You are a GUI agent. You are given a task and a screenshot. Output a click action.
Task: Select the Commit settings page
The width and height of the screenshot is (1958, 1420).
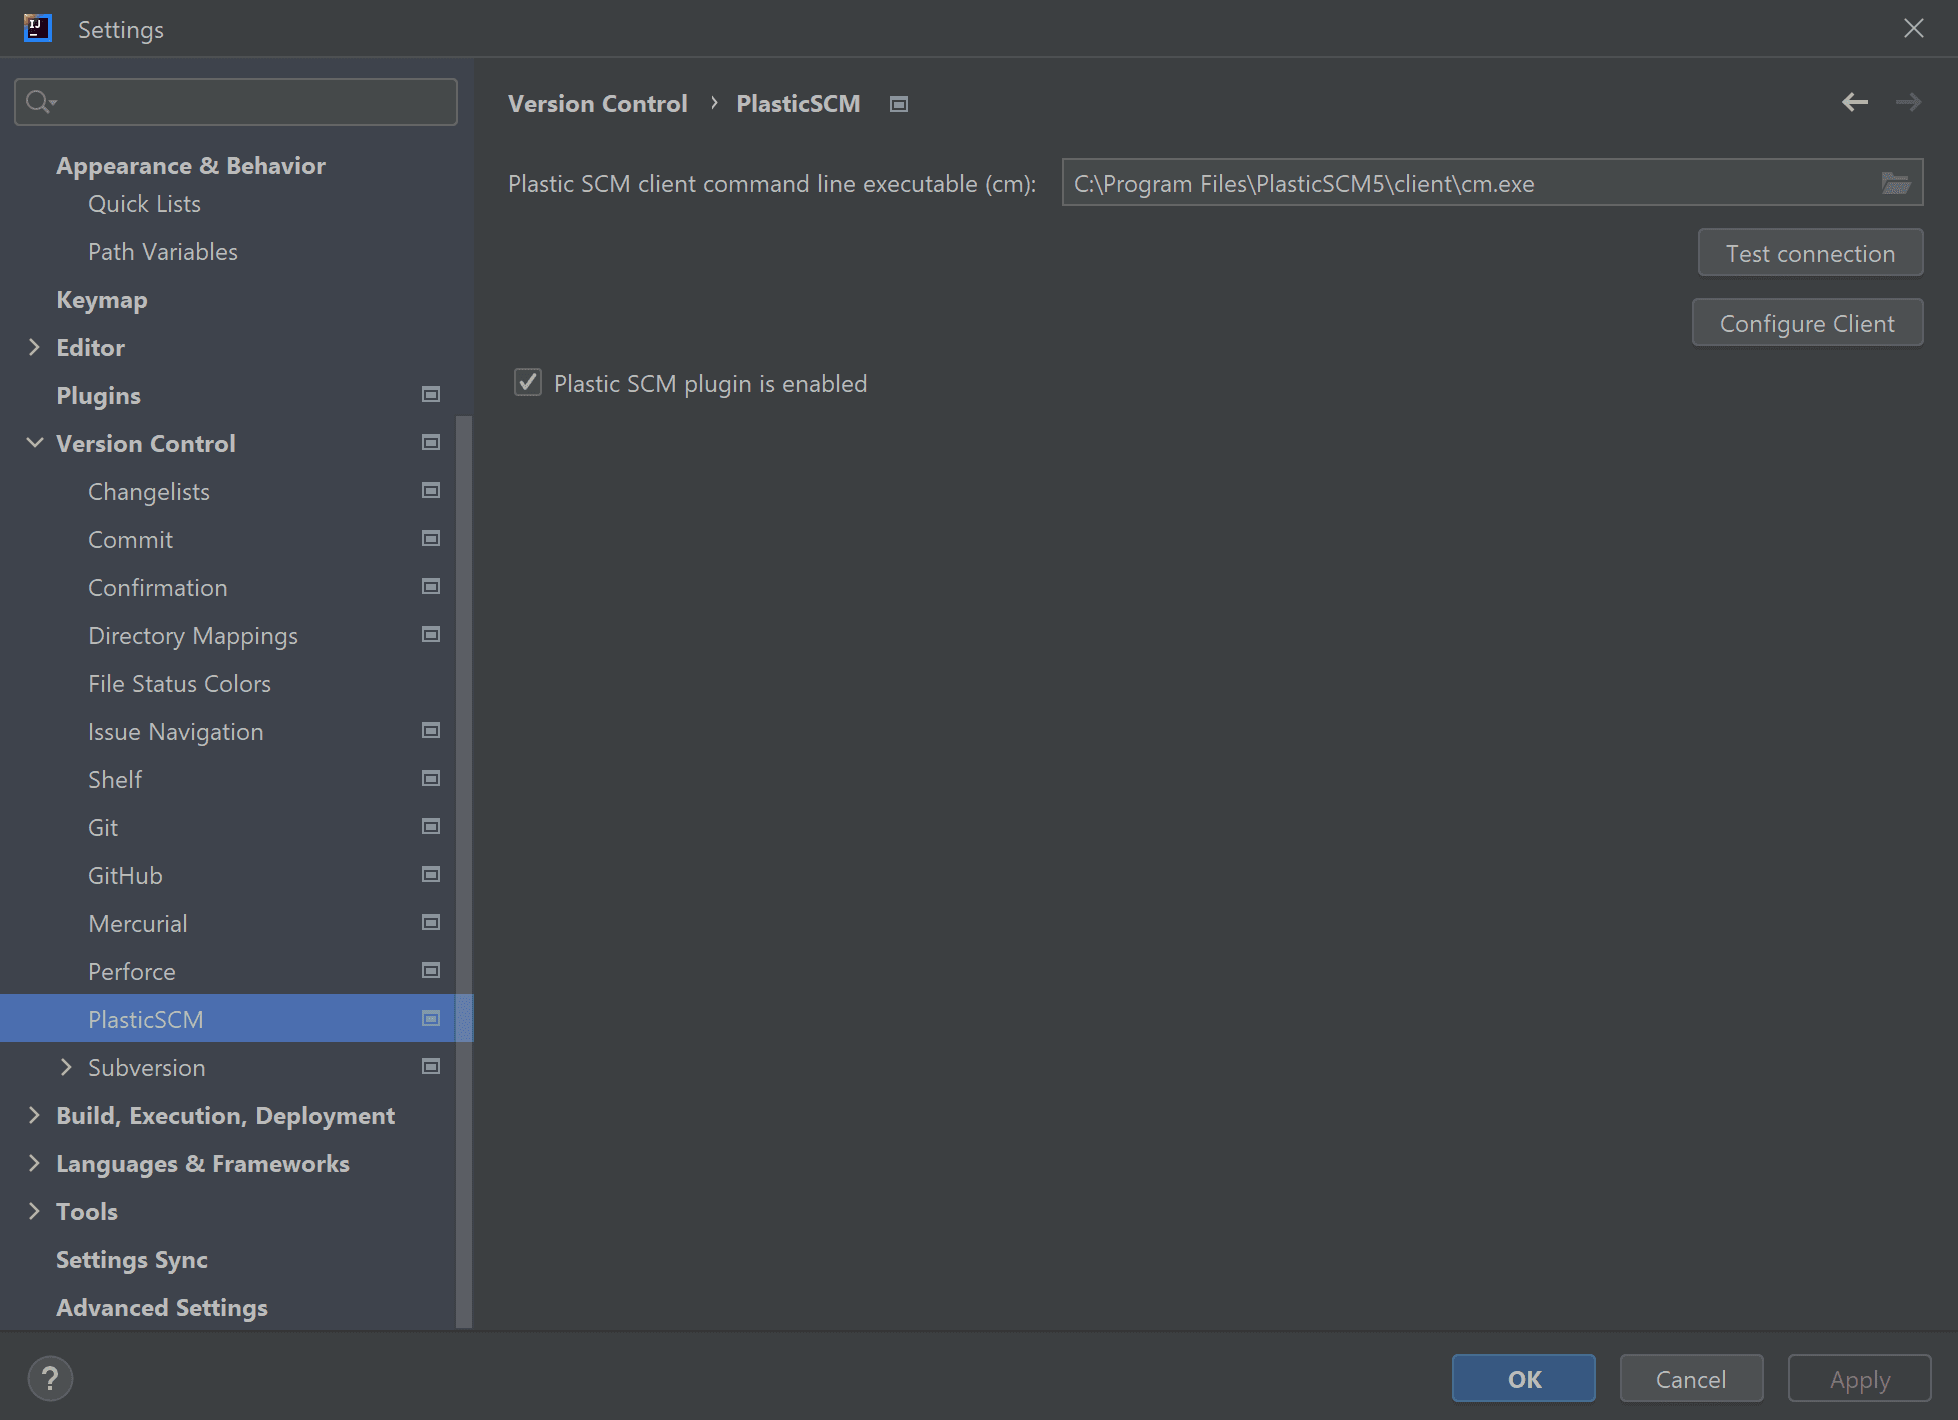[x=130, y=540]
